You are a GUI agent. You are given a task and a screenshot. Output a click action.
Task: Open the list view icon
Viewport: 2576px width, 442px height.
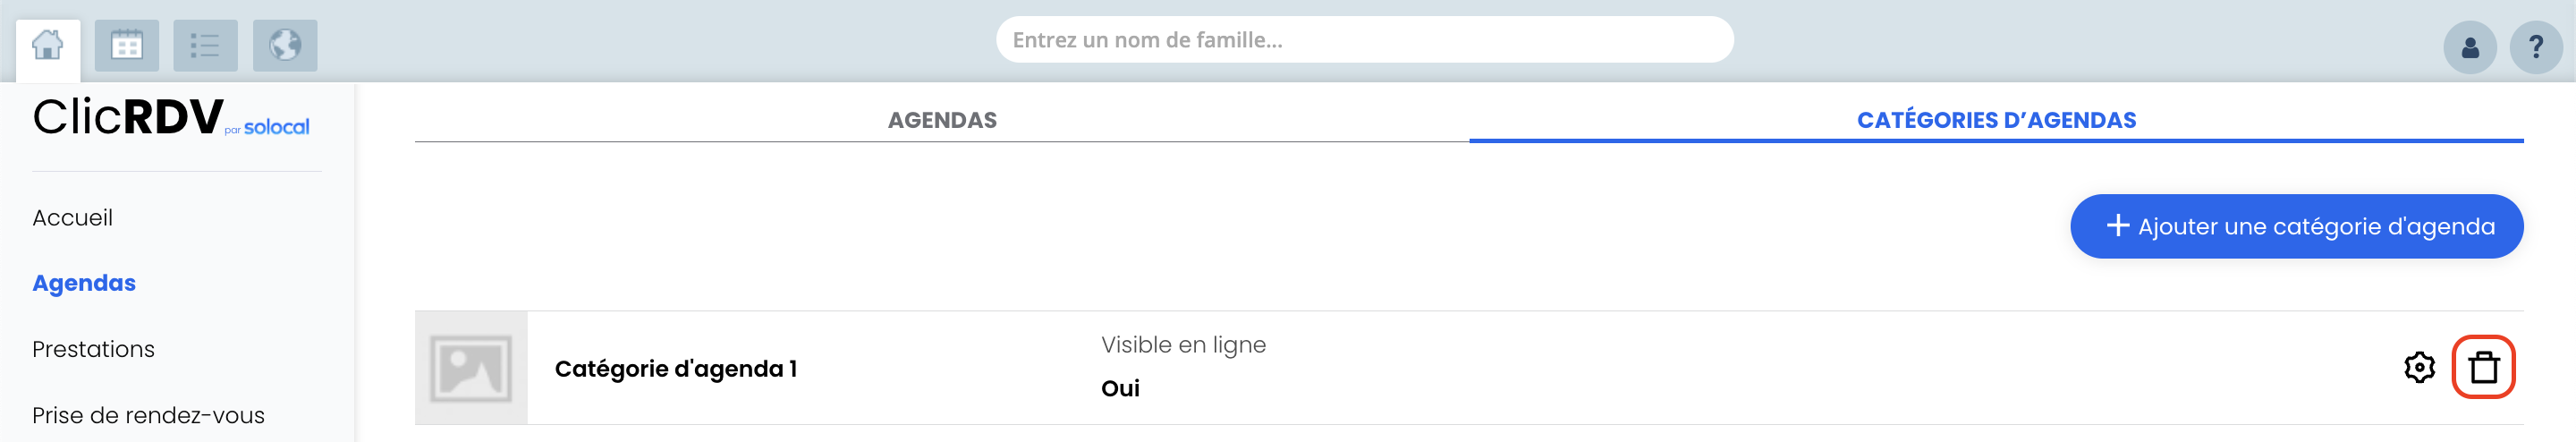[x=206, y=46]
